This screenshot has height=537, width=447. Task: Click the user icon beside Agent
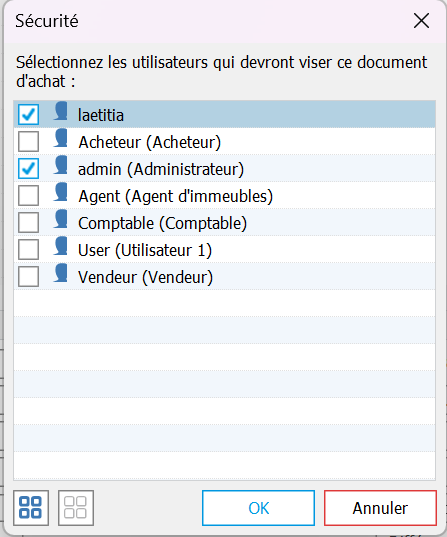(61, 192)
